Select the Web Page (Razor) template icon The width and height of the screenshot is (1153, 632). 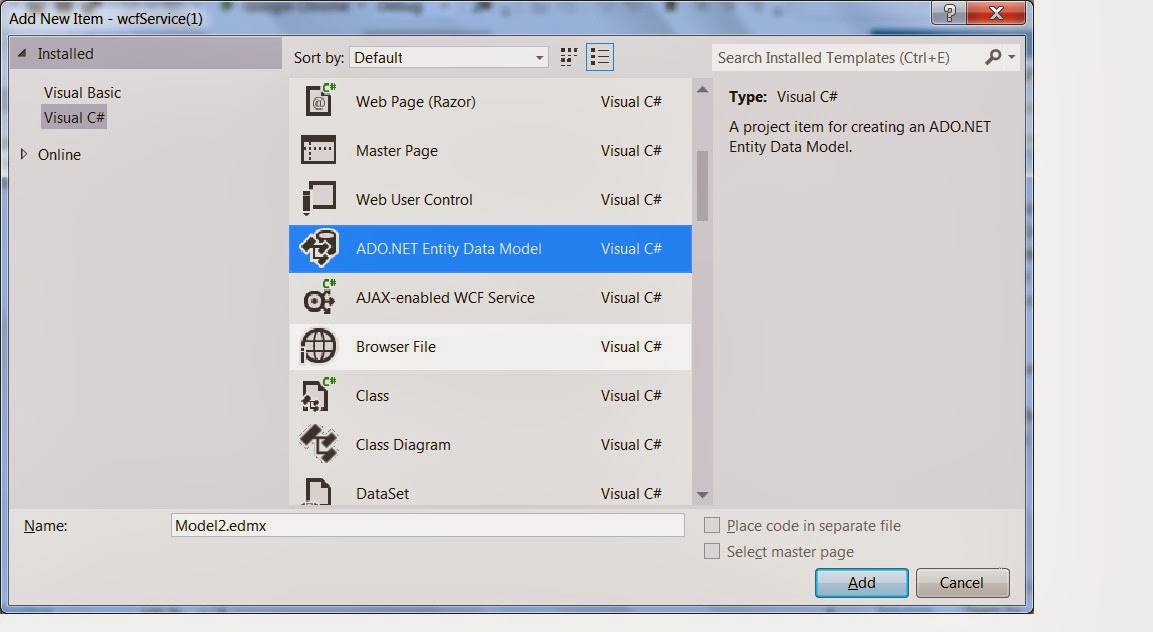tap(319, 101)
